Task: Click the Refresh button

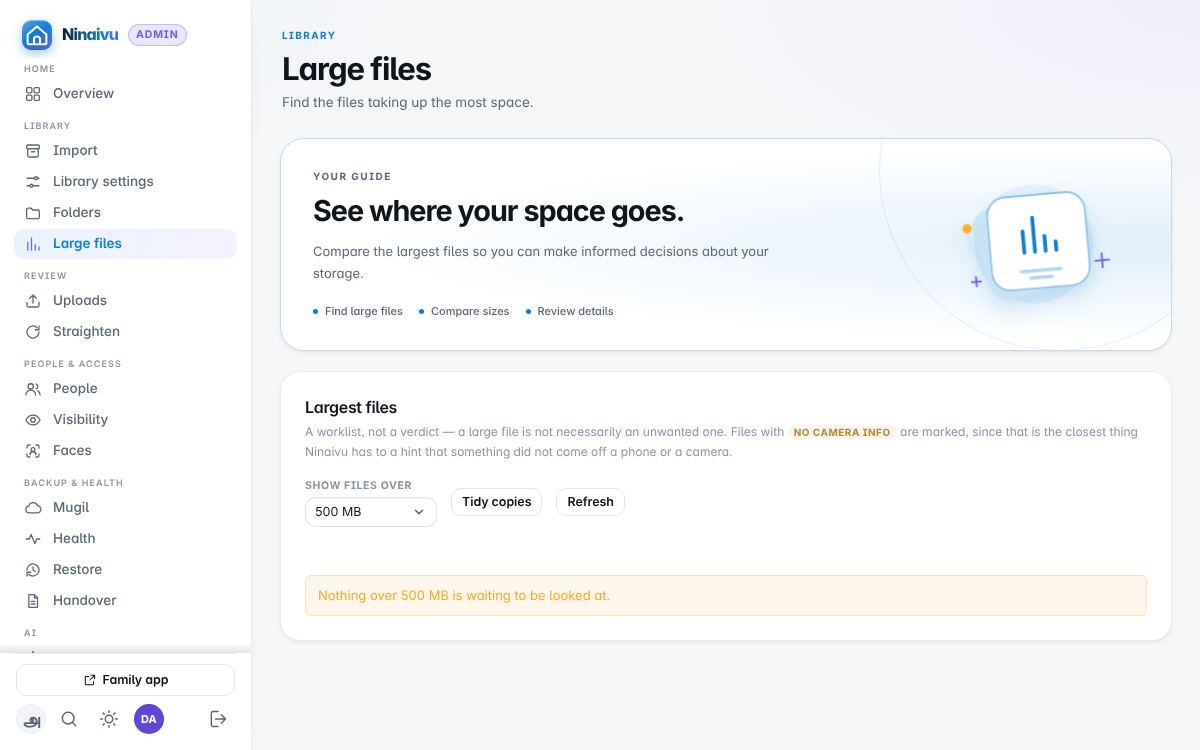Action: (590, 502)
